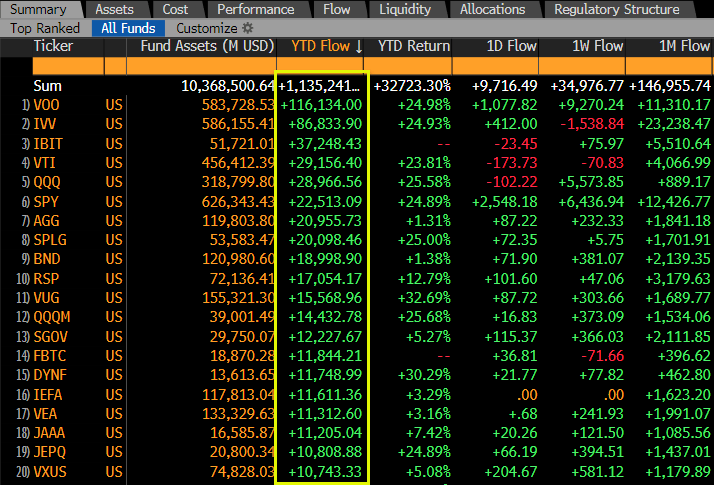714x485 pixels.
Task: Switch to the Top Ranked view
Action: 45,28
